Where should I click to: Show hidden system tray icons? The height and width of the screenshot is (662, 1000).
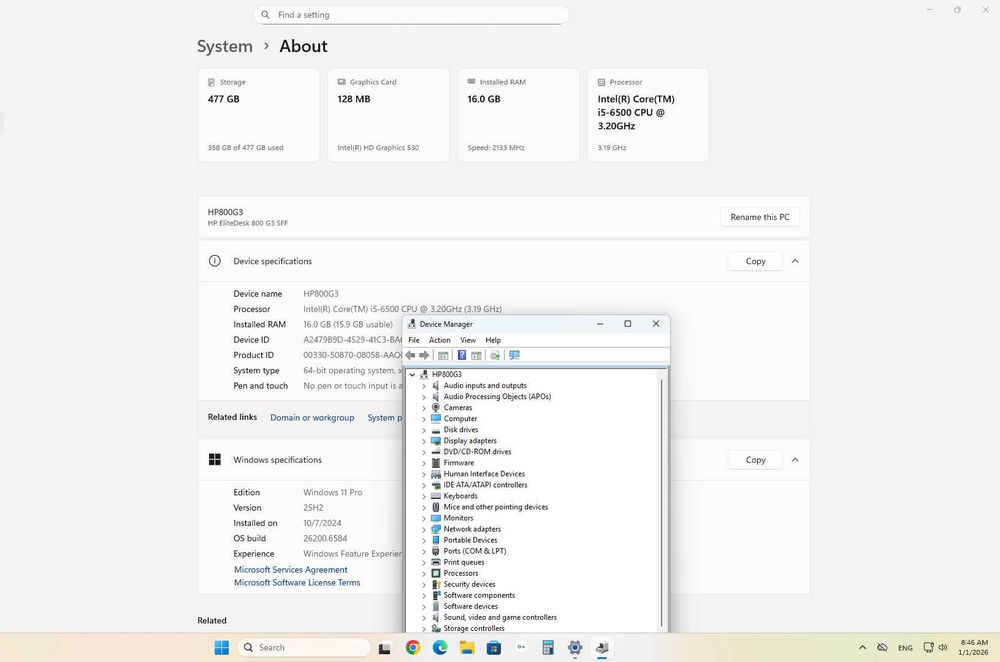pyautogui.click(x=862, y=647)
